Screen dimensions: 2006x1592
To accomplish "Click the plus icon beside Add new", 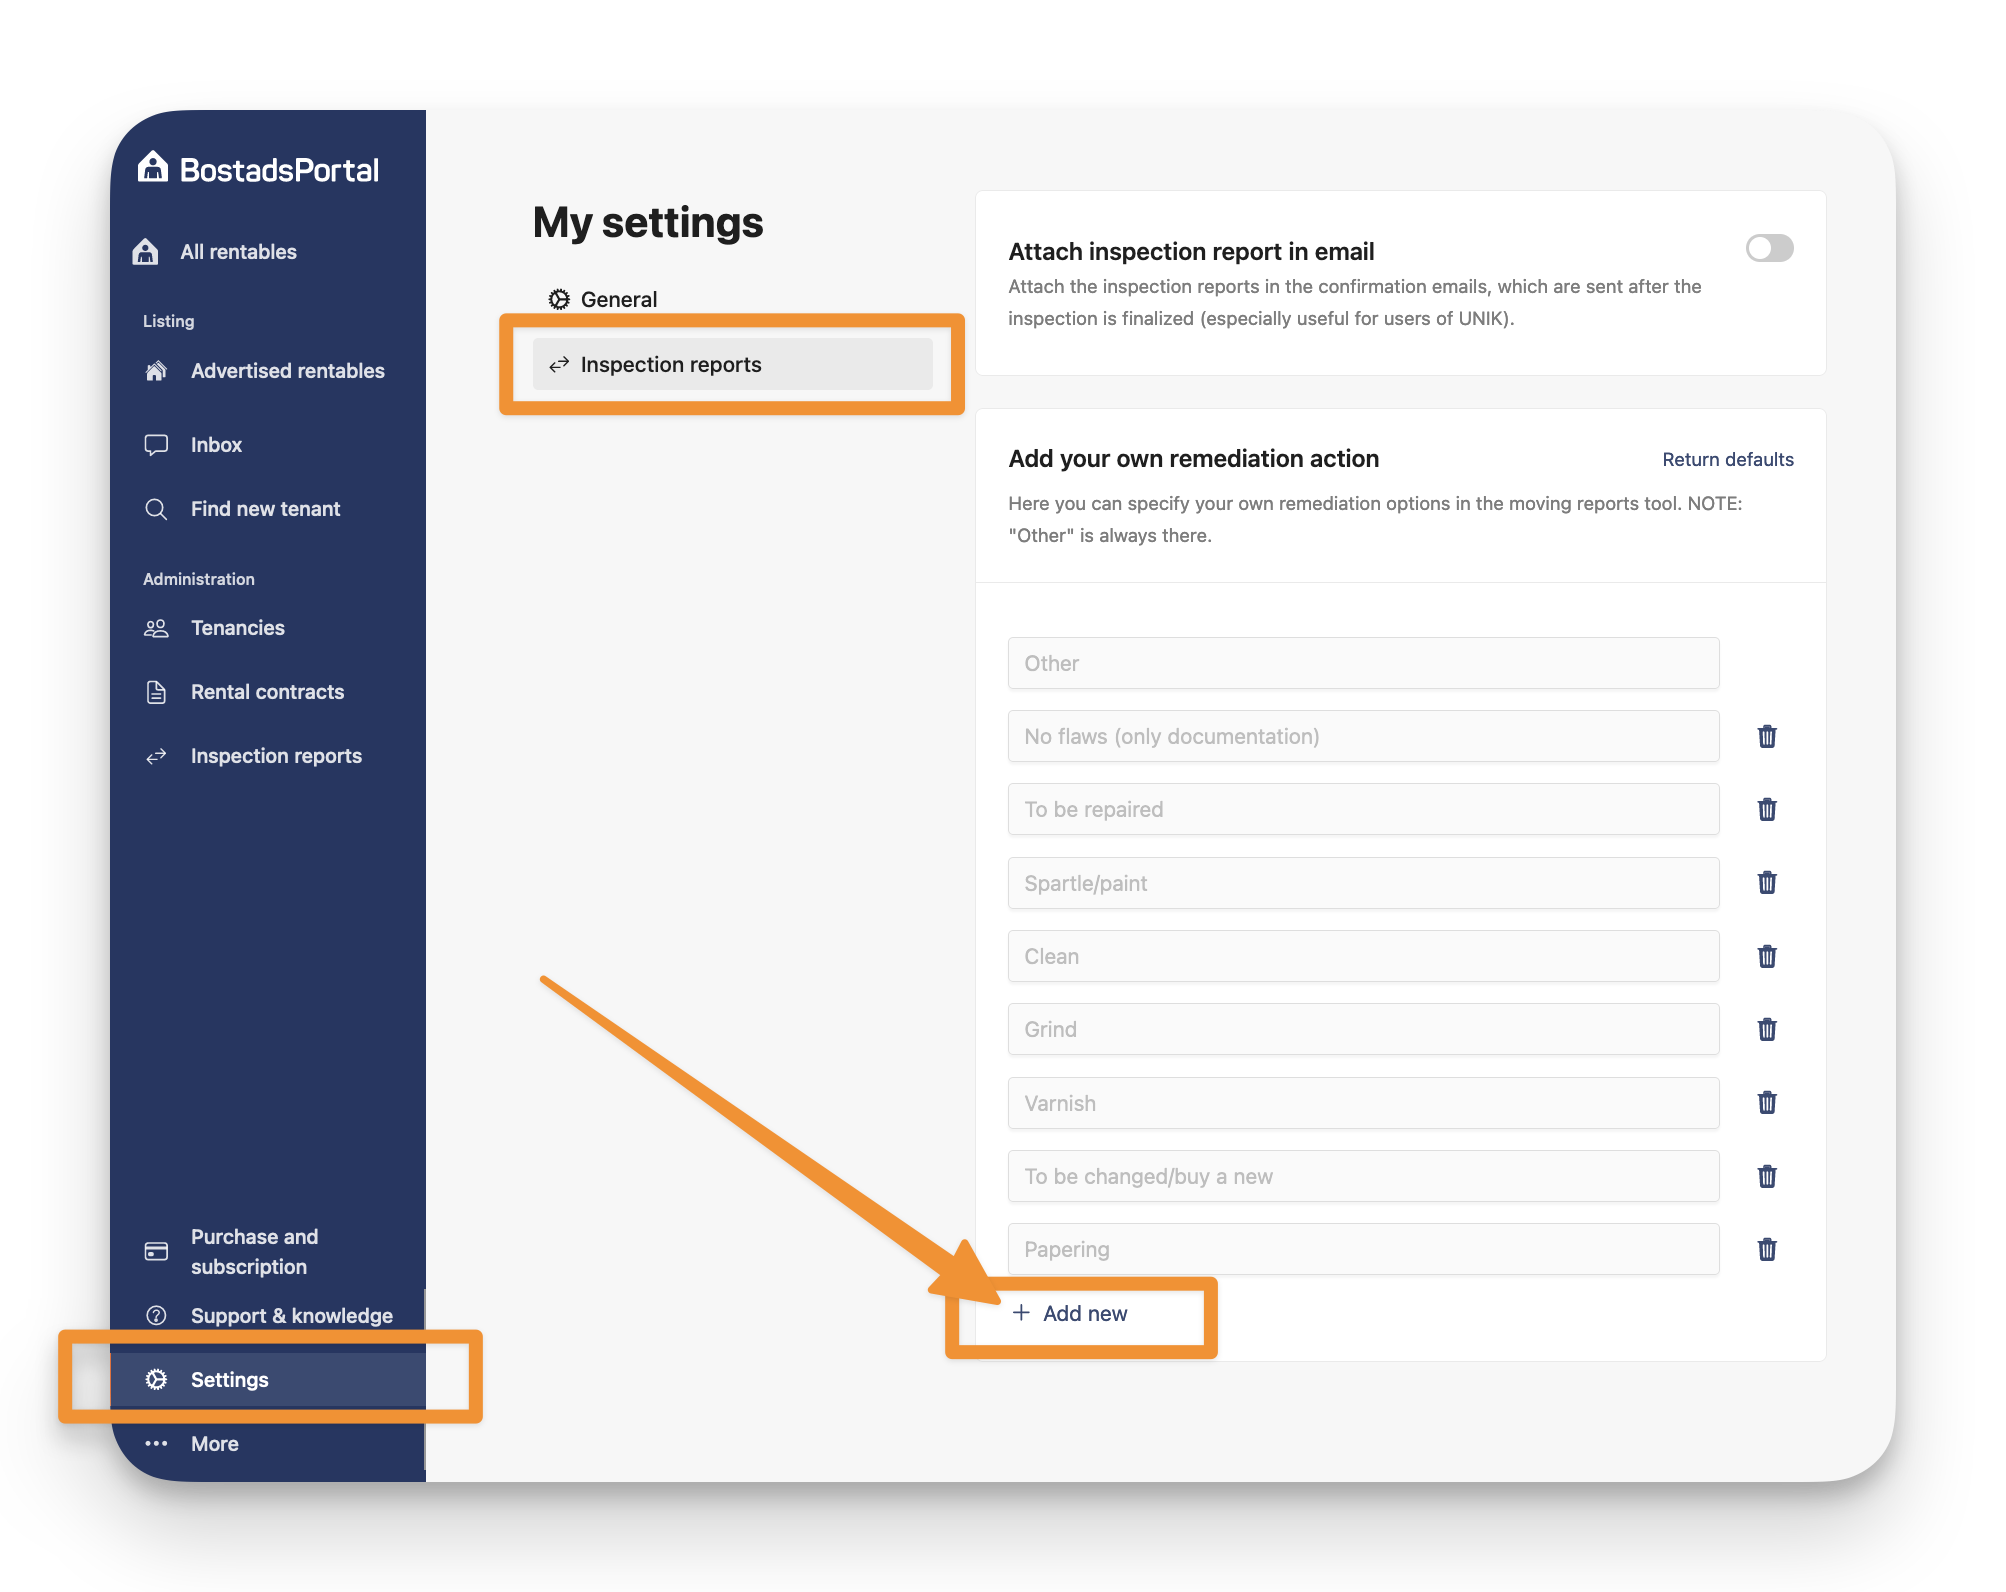I will [x=1021, y=1313].
